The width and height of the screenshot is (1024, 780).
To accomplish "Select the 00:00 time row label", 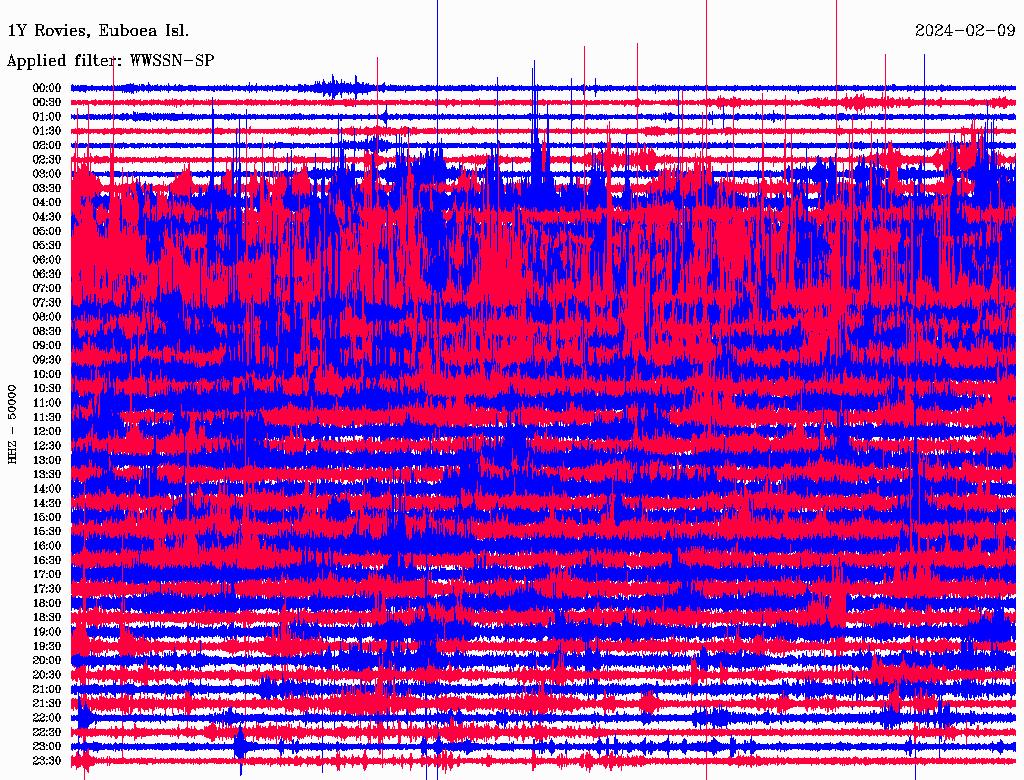I will coord(47,88).
